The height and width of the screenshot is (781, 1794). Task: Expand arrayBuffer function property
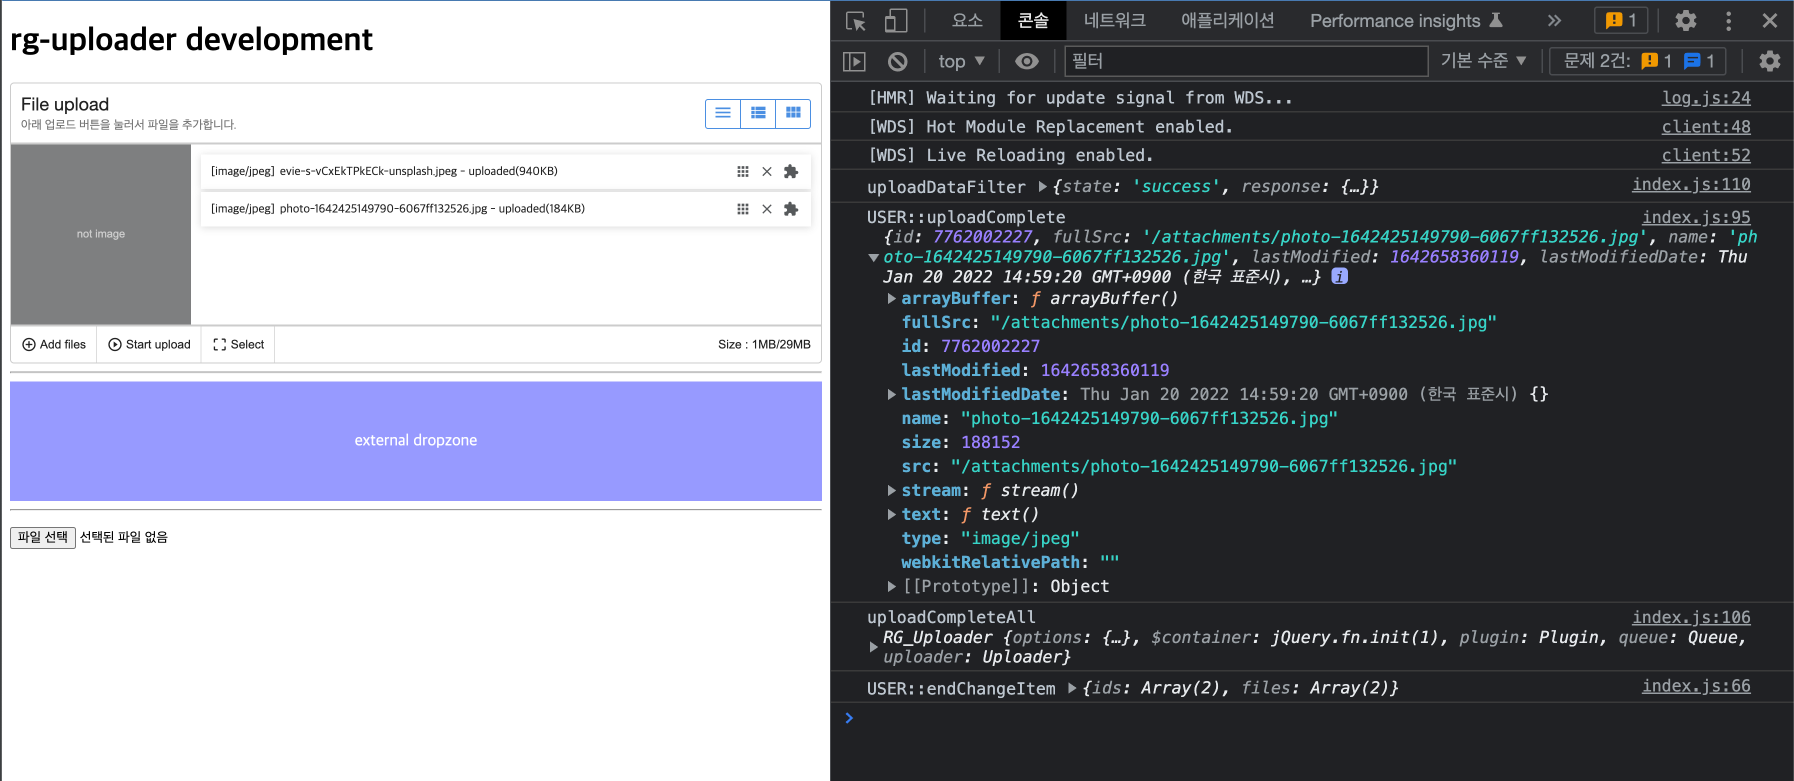click(891, 299)
